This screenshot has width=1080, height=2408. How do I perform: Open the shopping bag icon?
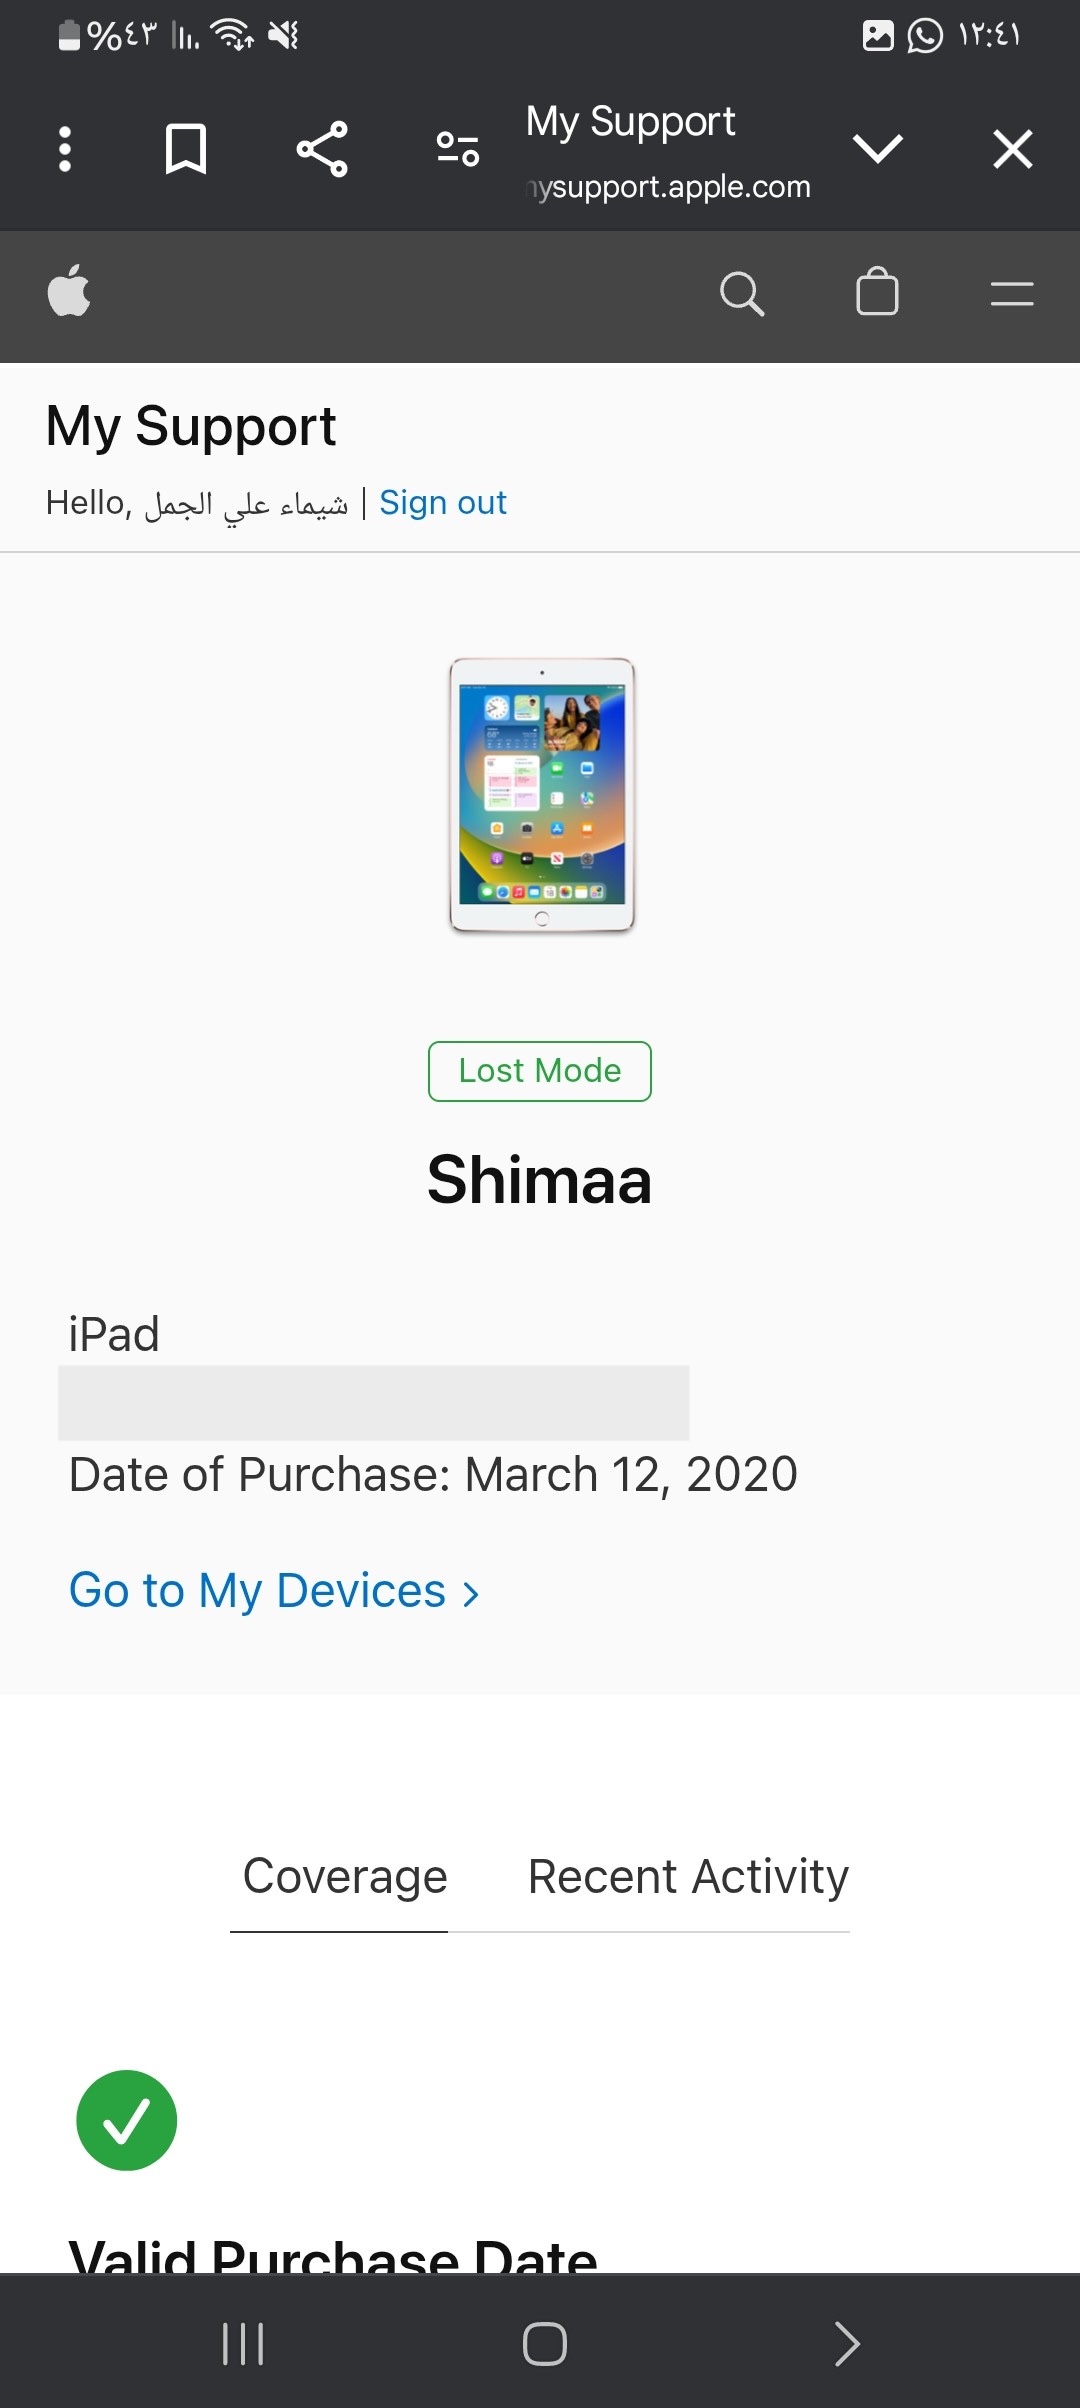(x=877, y=291)
